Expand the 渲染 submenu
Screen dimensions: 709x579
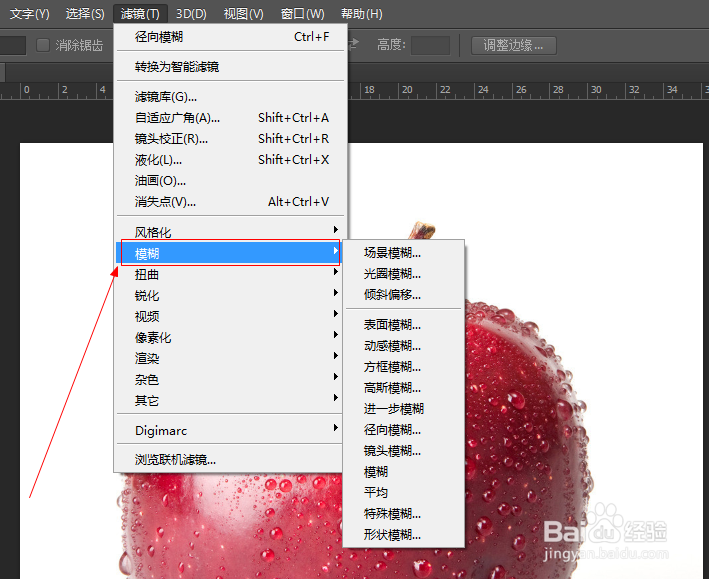tap(229, 358)
